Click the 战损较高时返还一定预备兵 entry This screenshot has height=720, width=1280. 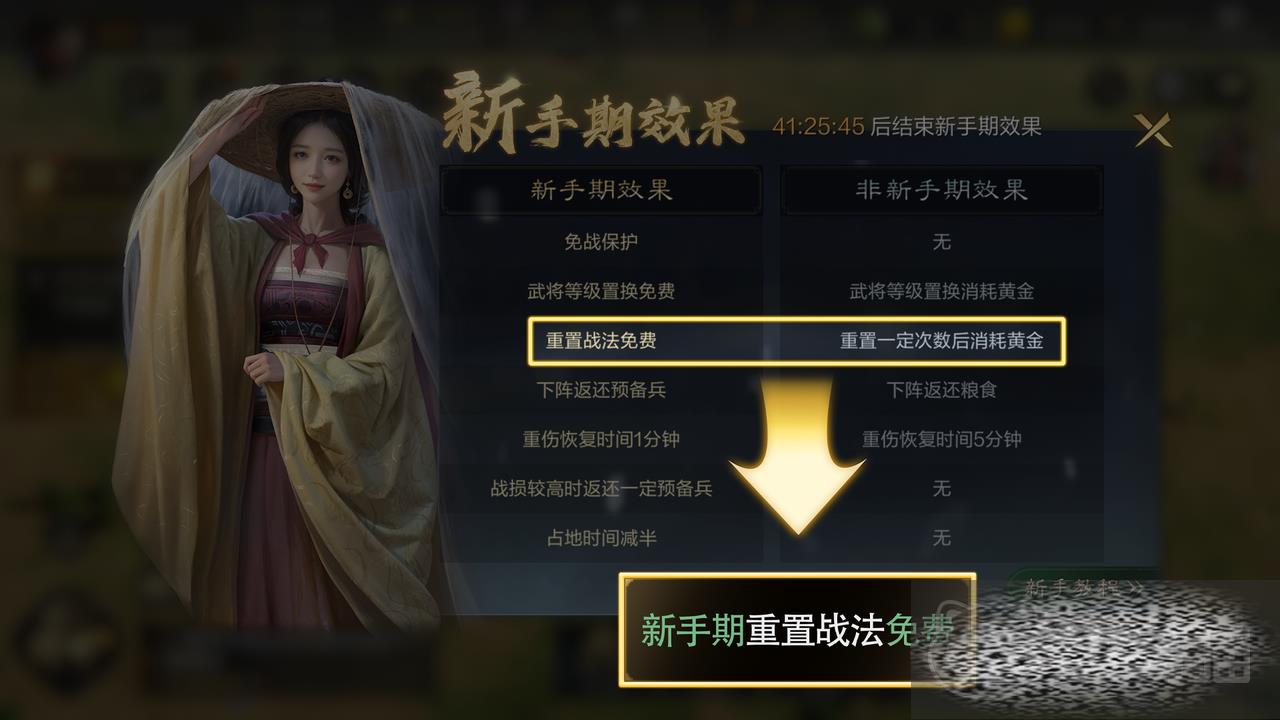tap(601, 489)
